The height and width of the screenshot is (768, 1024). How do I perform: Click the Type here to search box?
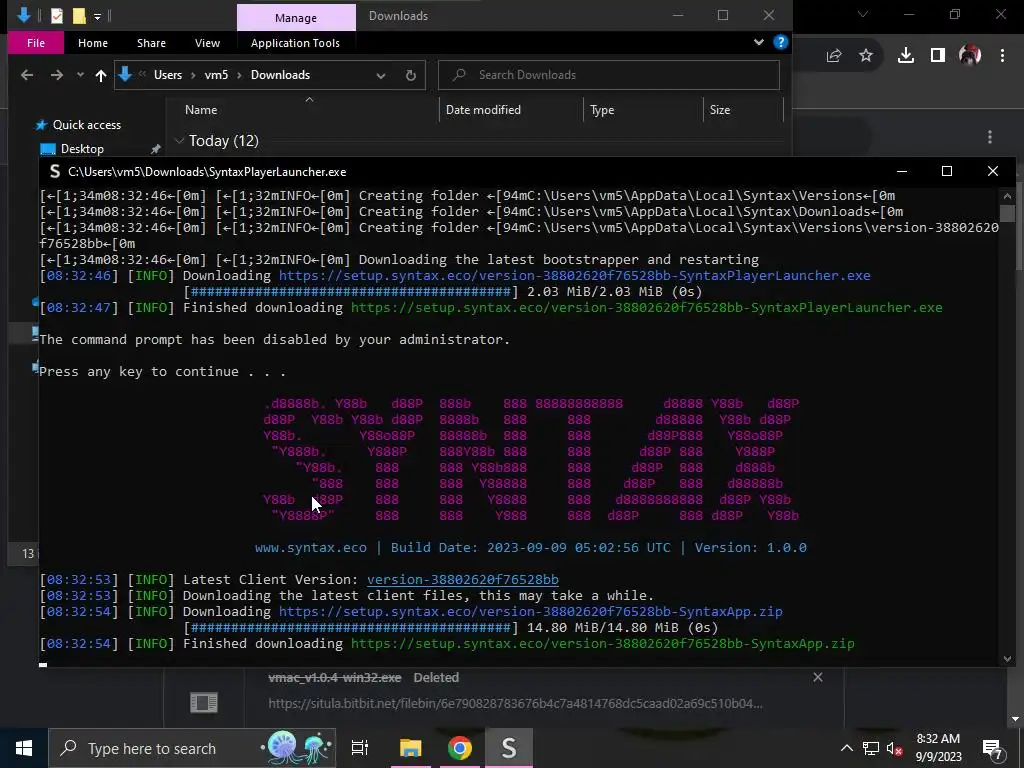(193, 748)
